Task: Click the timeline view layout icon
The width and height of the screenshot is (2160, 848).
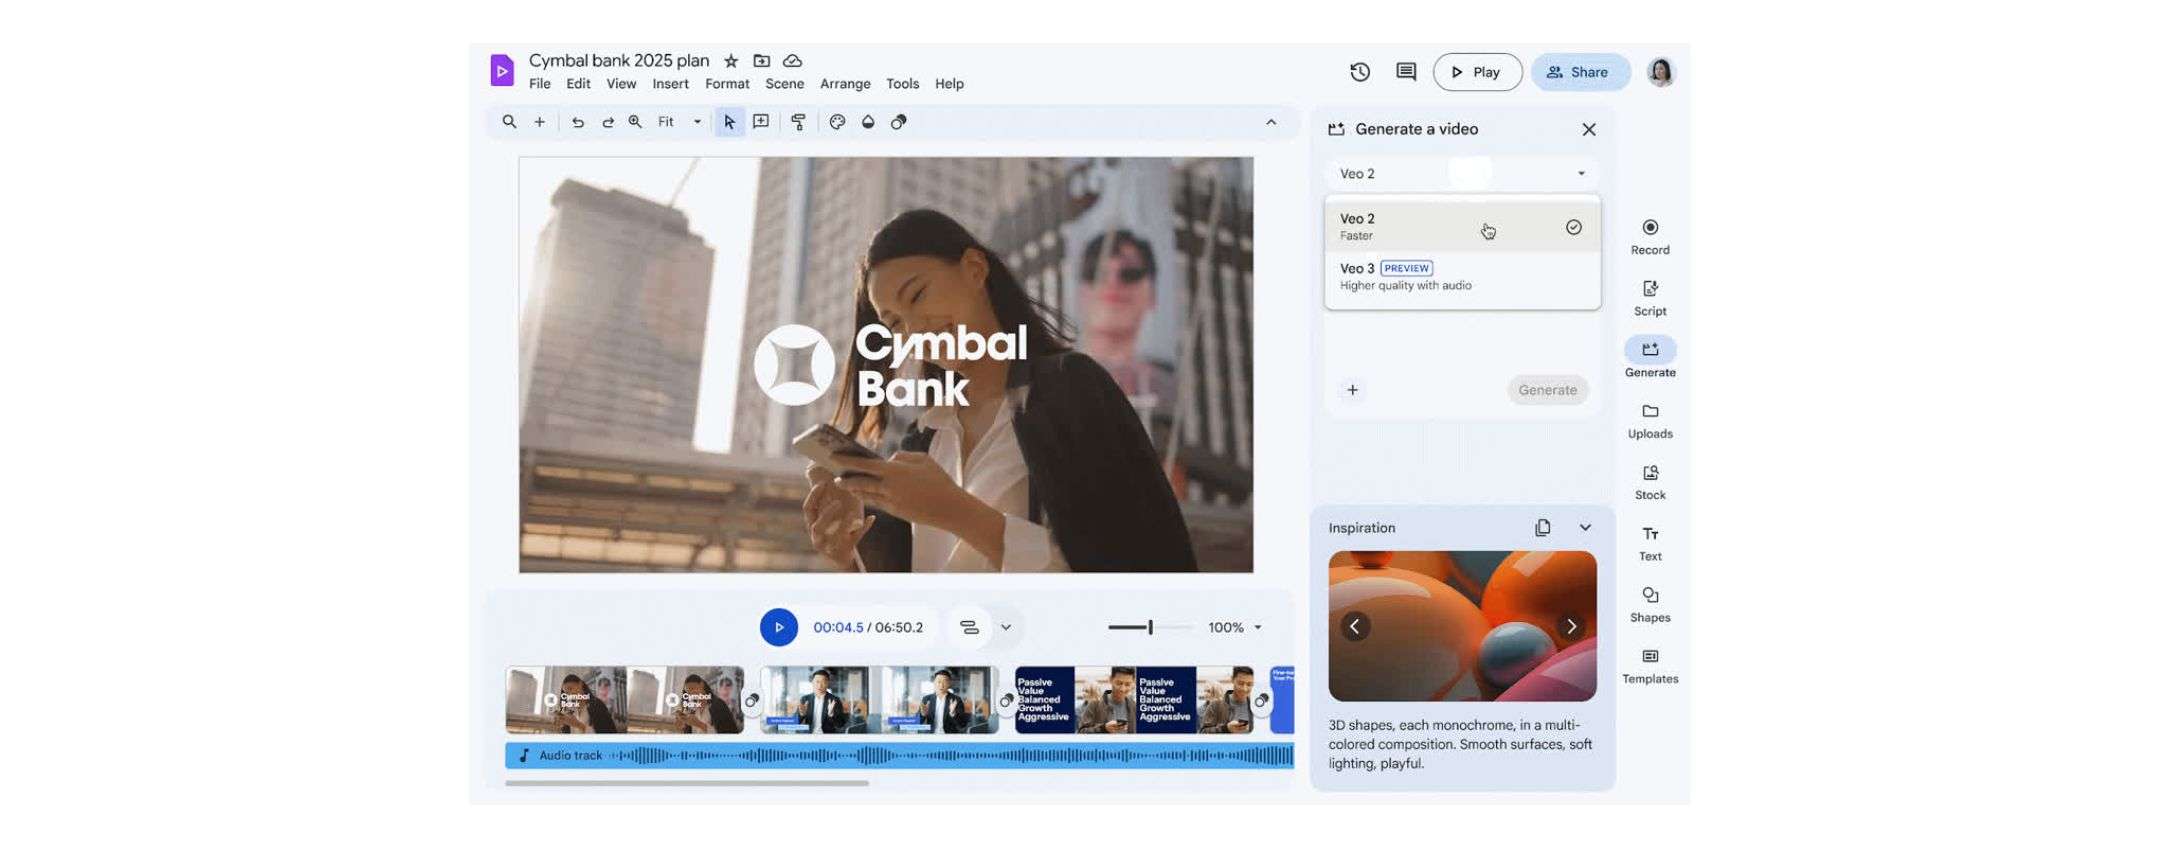Action: [969, 627]
